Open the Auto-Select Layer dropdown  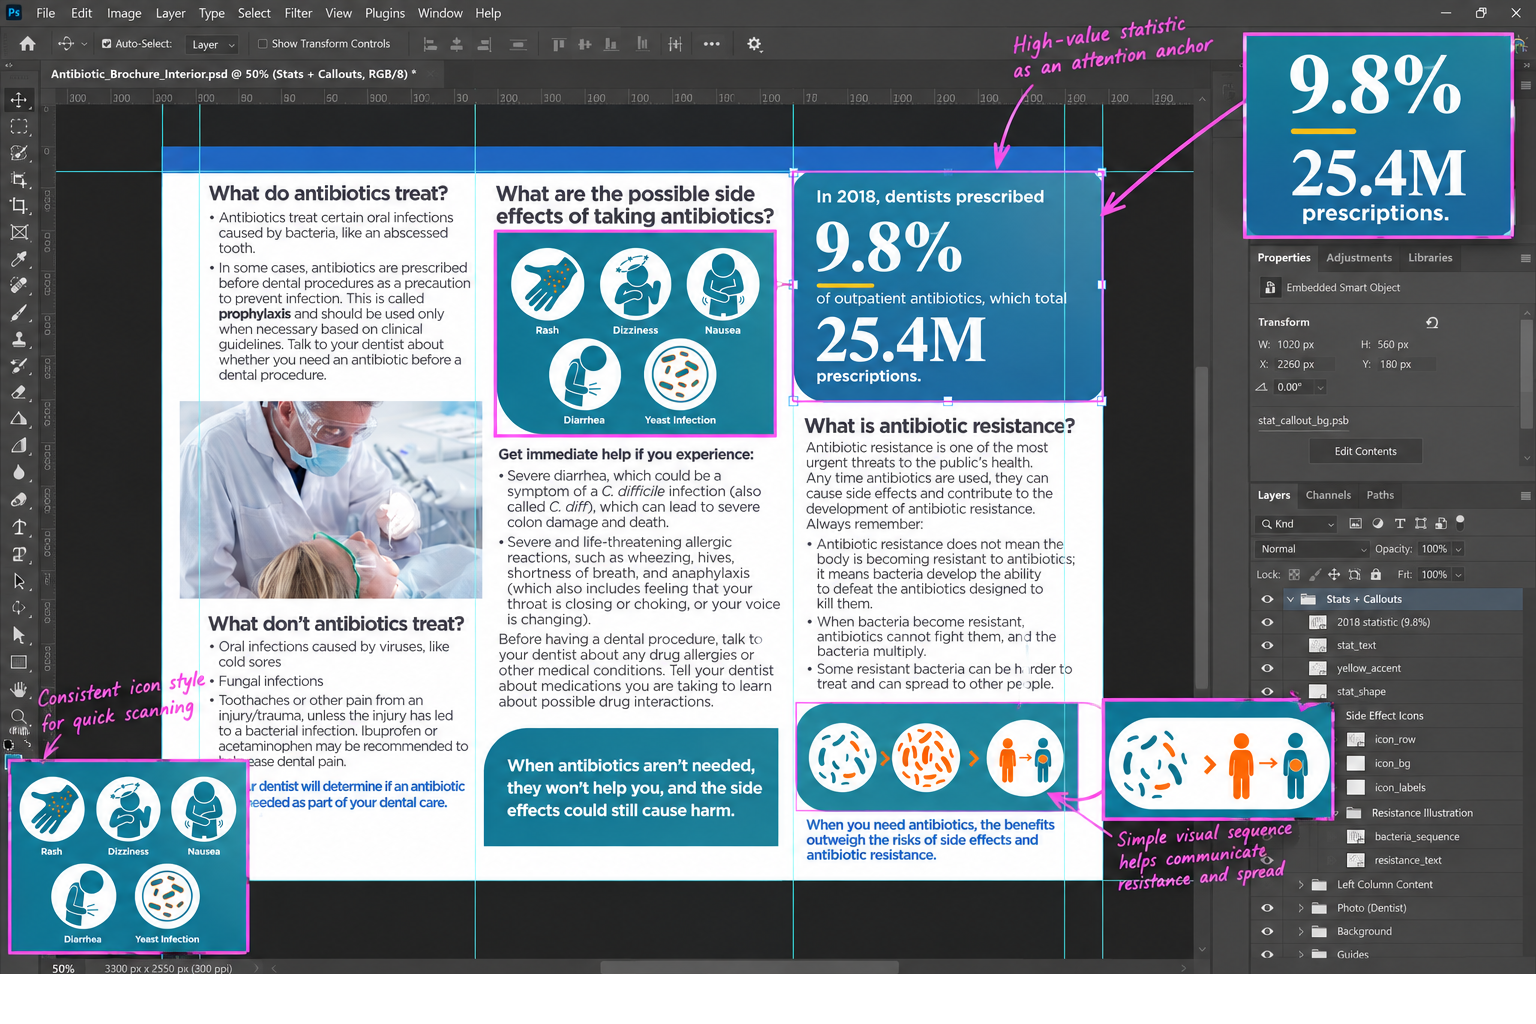coord(213,44)
